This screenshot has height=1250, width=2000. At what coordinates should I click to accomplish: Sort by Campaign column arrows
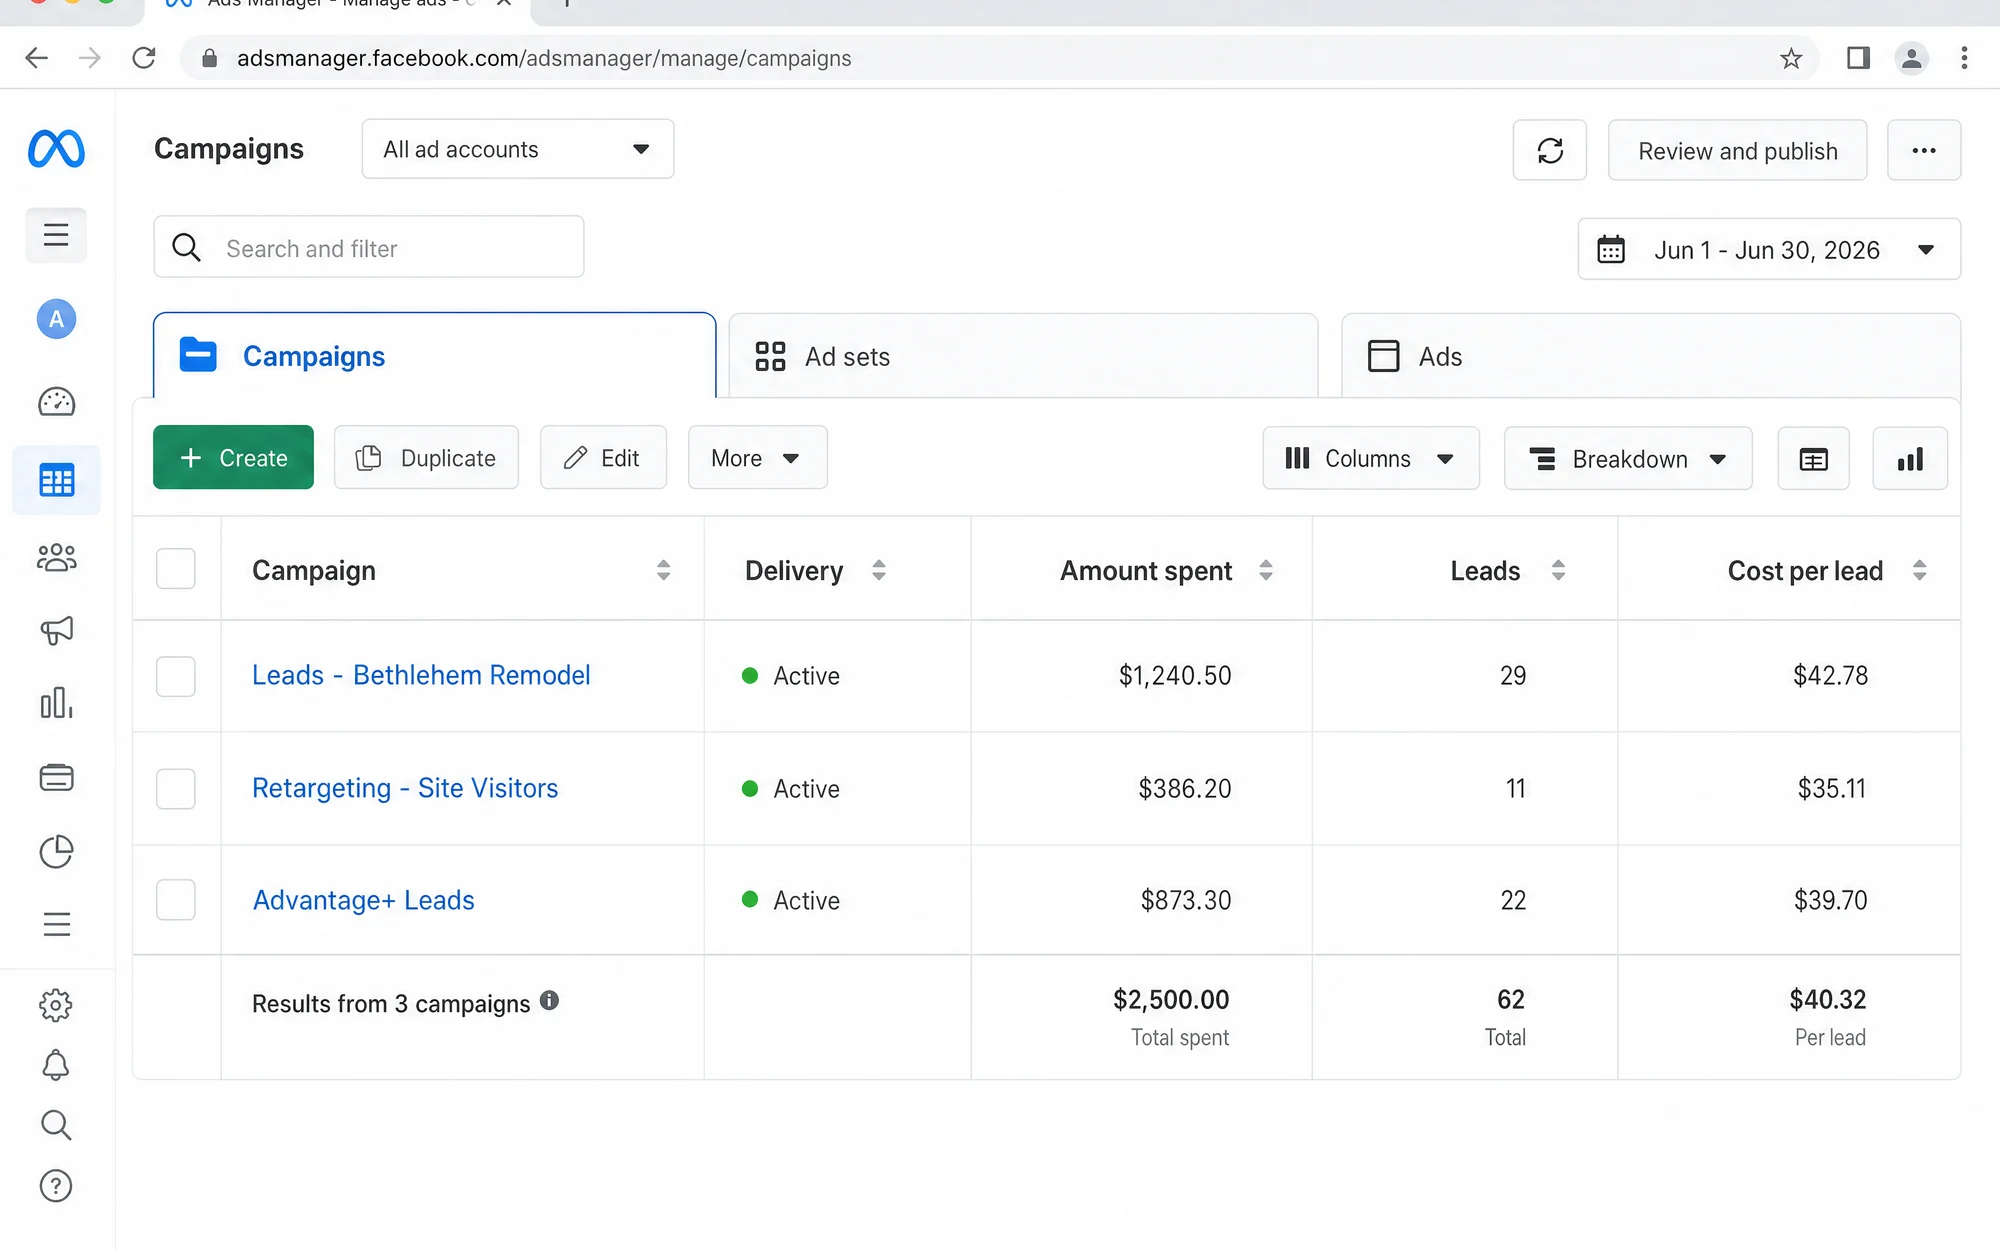click(663, 570)
